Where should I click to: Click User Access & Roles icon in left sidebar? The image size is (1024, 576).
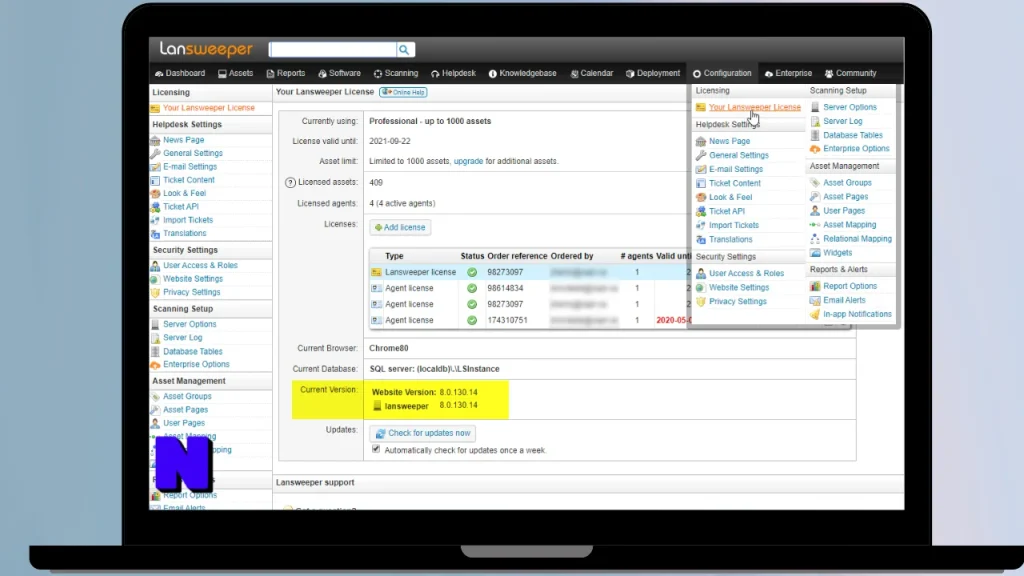pyautogui.click(x=155, y=266)
